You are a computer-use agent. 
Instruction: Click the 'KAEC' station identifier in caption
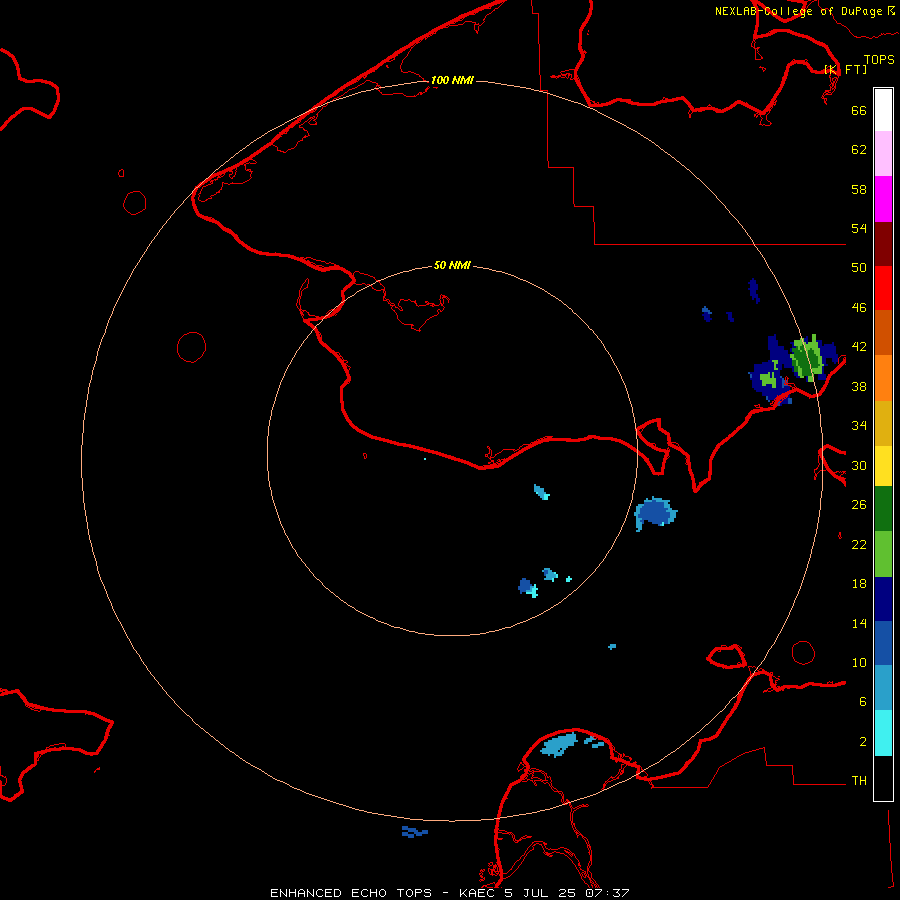coord(478,893)
